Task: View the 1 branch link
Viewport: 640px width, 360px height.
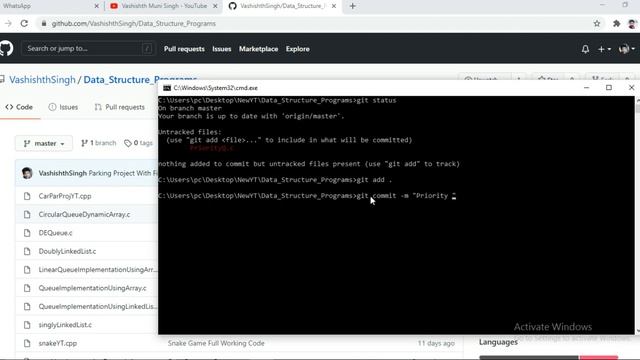Action: [x=99, y=143]
